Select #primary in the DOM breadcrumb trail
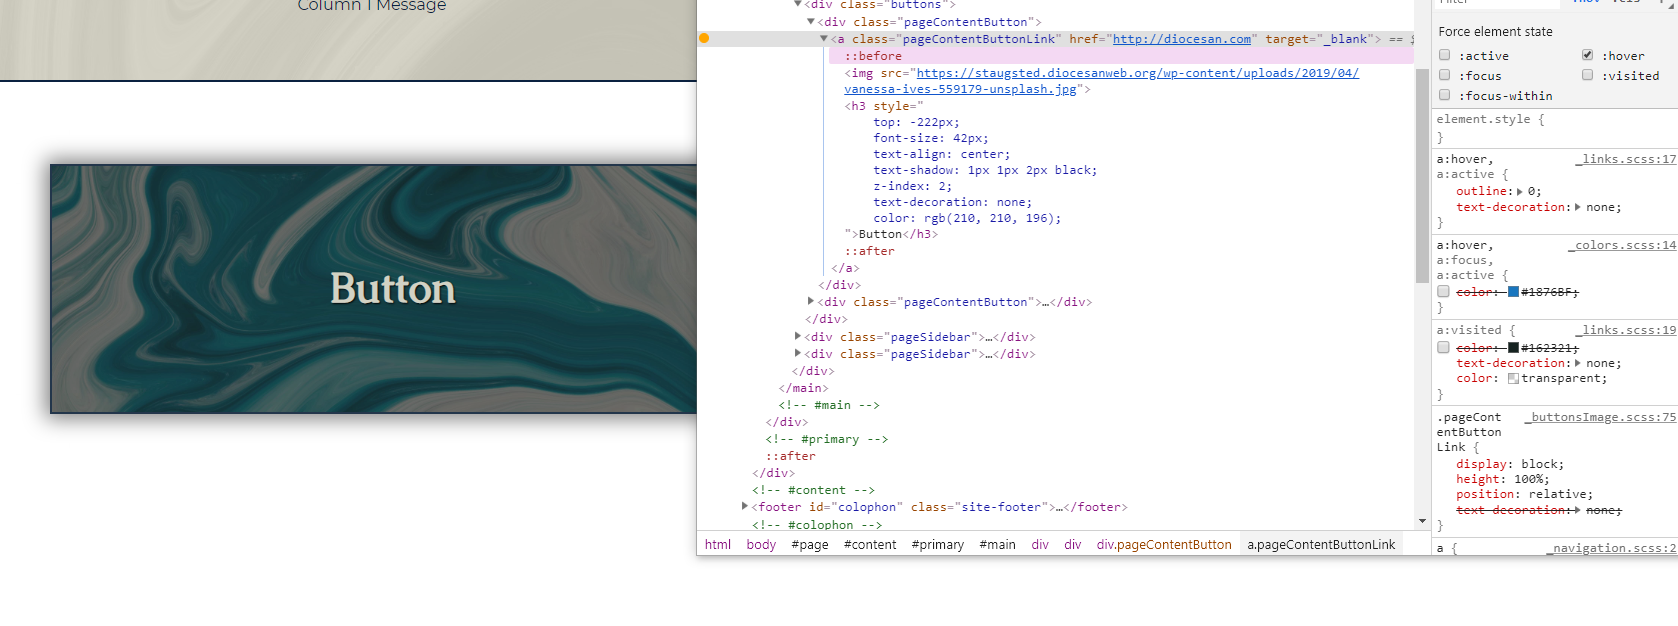Image resolution: width=1678 pixels, height=626 pixels. 937,545
